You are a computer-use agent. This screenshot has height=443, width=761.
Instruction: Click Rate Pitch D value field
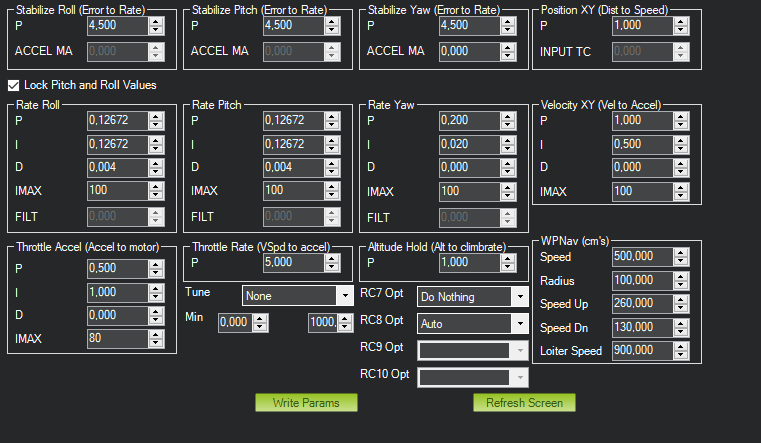coord(294,167)
